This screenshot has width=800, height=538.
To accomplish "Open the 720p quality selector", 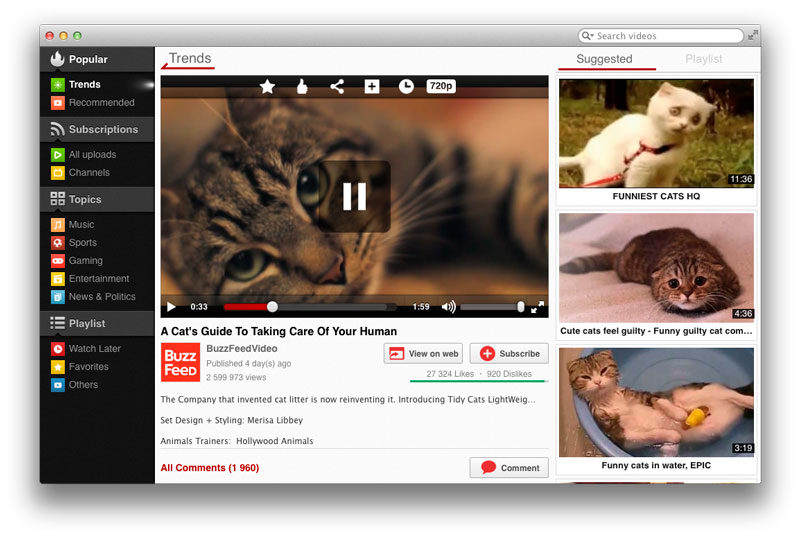I will pos(441,86).
